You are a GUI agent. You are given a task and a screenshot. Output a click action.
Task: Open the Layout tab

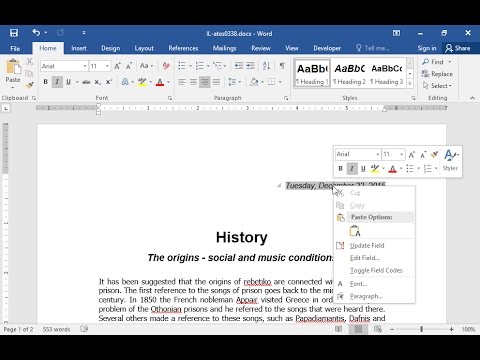click(x=144, y=48)
